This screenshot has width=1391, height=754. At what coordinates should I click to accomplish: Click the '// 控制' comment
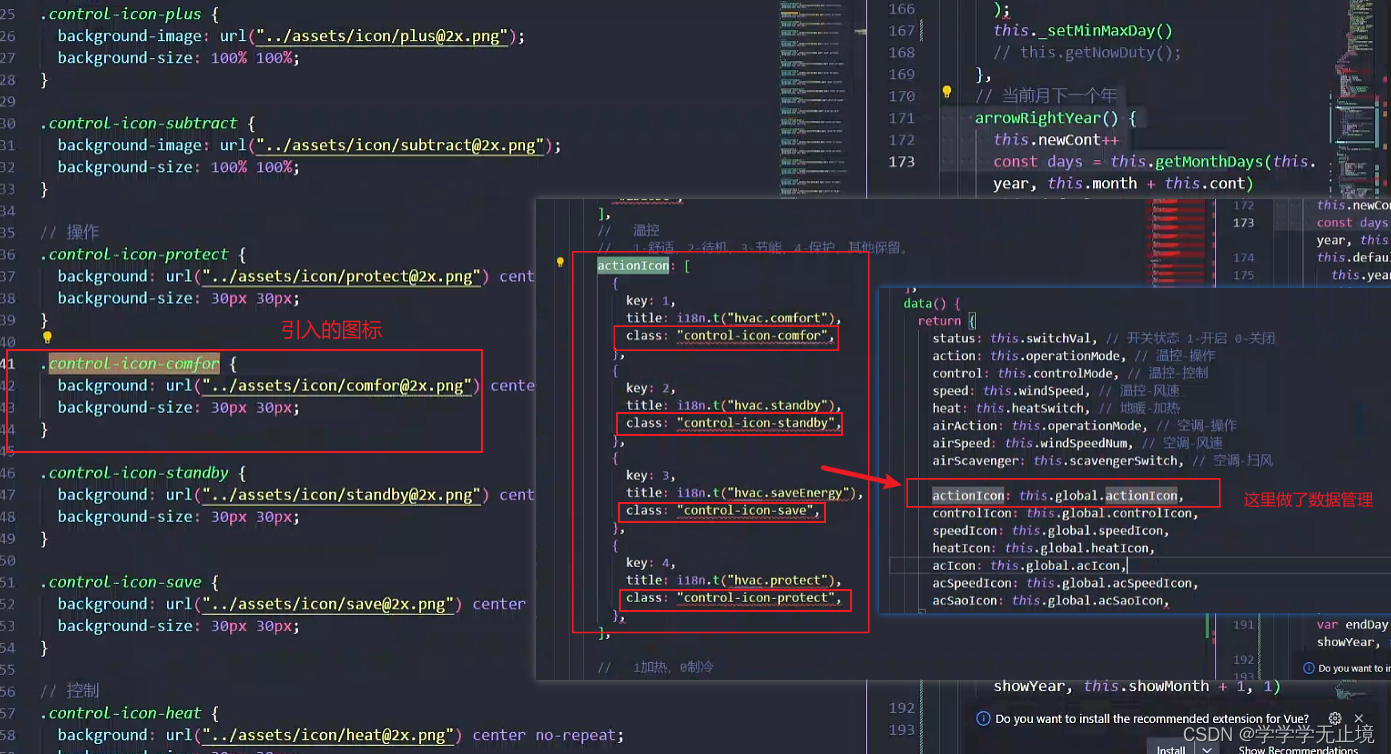(69, 690)
